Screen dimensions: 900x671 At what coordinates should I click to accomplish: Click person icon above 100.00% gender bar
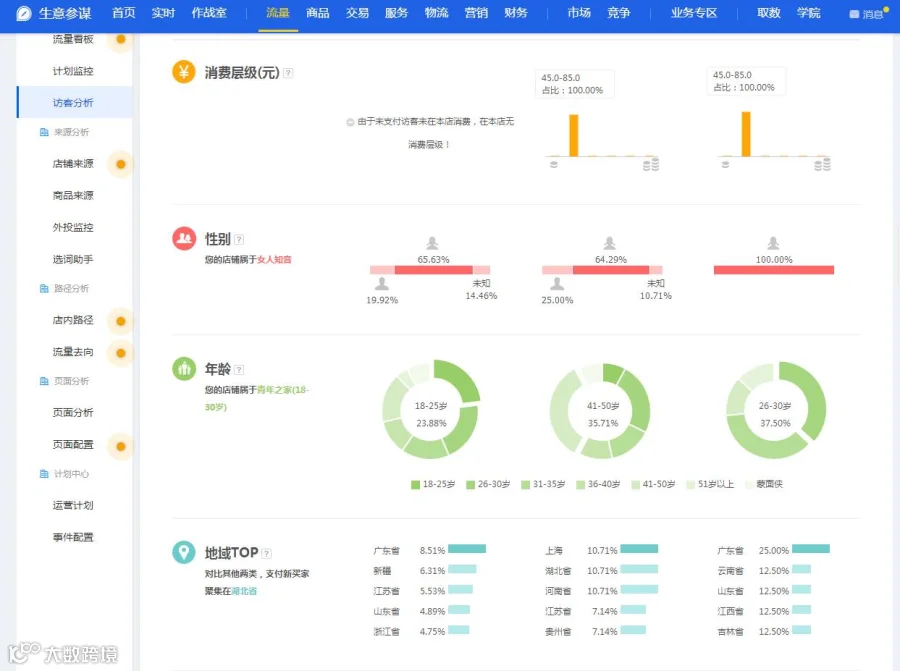(x=773, y=243)
